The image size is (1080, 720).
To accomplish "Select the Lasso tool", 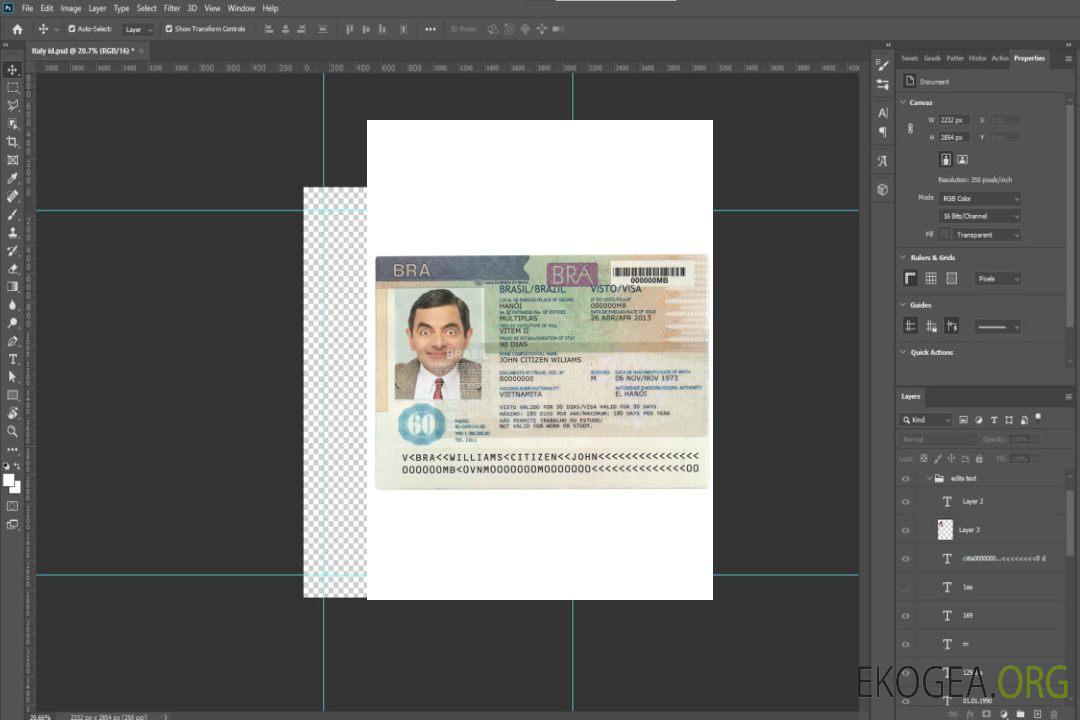I will 12,105.
